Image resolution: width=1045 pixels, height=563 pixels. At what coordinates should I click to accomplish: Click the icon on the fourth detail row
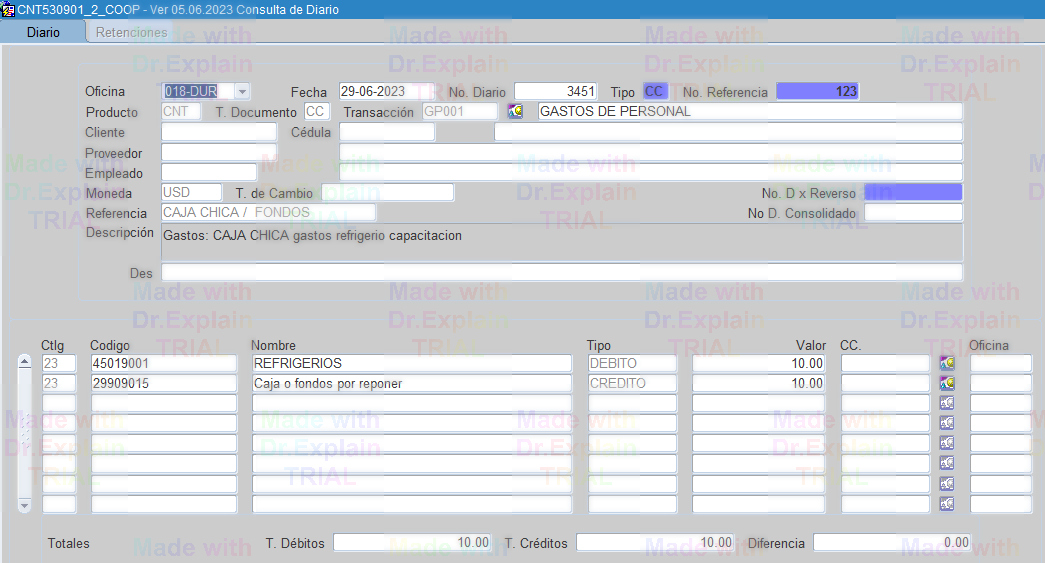(x=947, y=423)
